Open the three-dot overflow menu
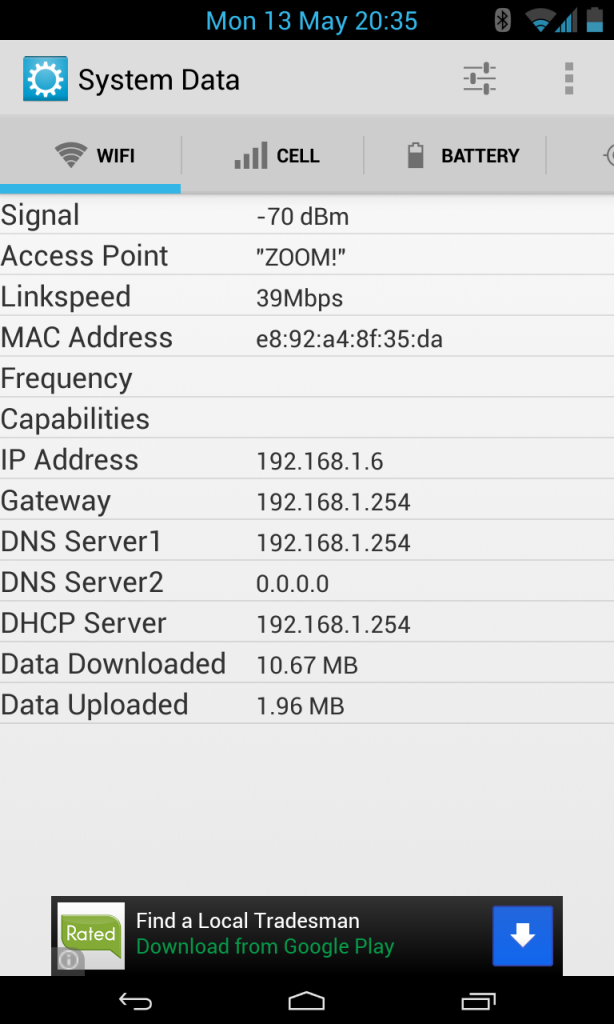Viewport: 614px width, 1024px height. 569,79
